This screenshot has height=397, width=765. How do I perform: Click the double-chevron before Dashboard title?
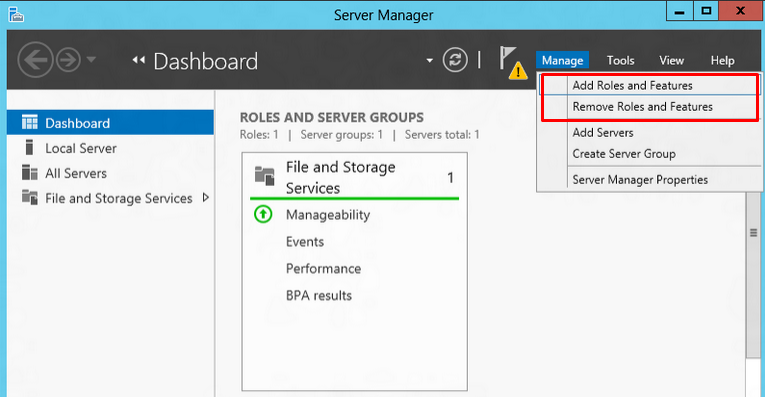139,60
